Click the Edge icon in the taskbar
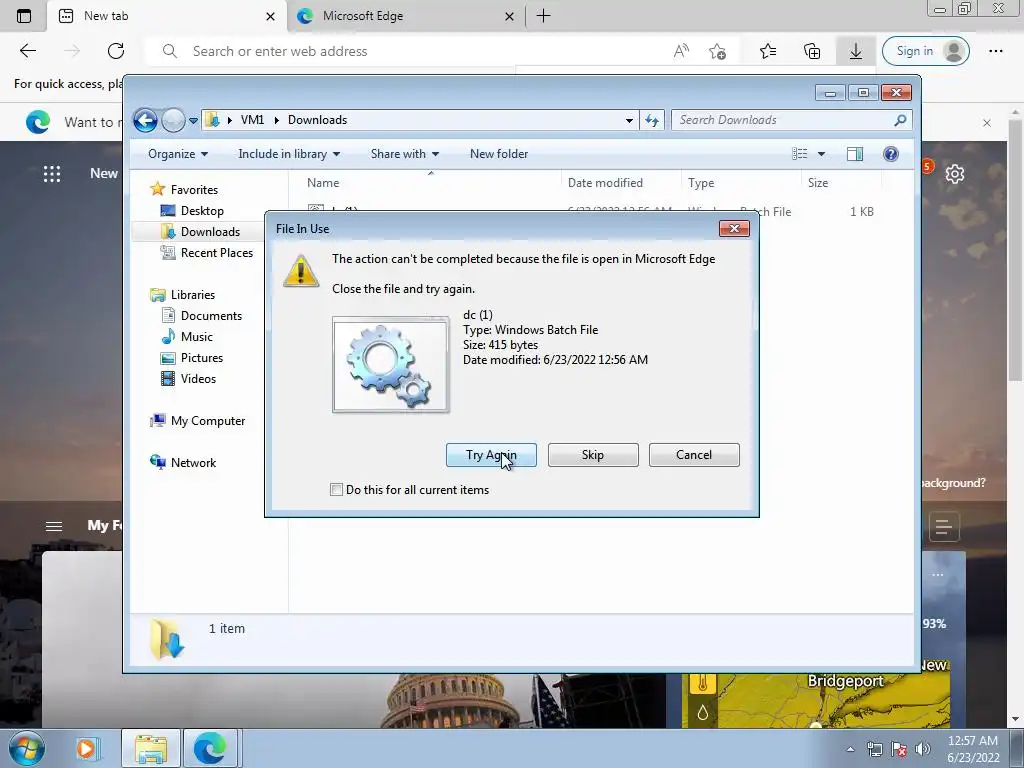This screenshot has height=768, width=1024. 210,748
